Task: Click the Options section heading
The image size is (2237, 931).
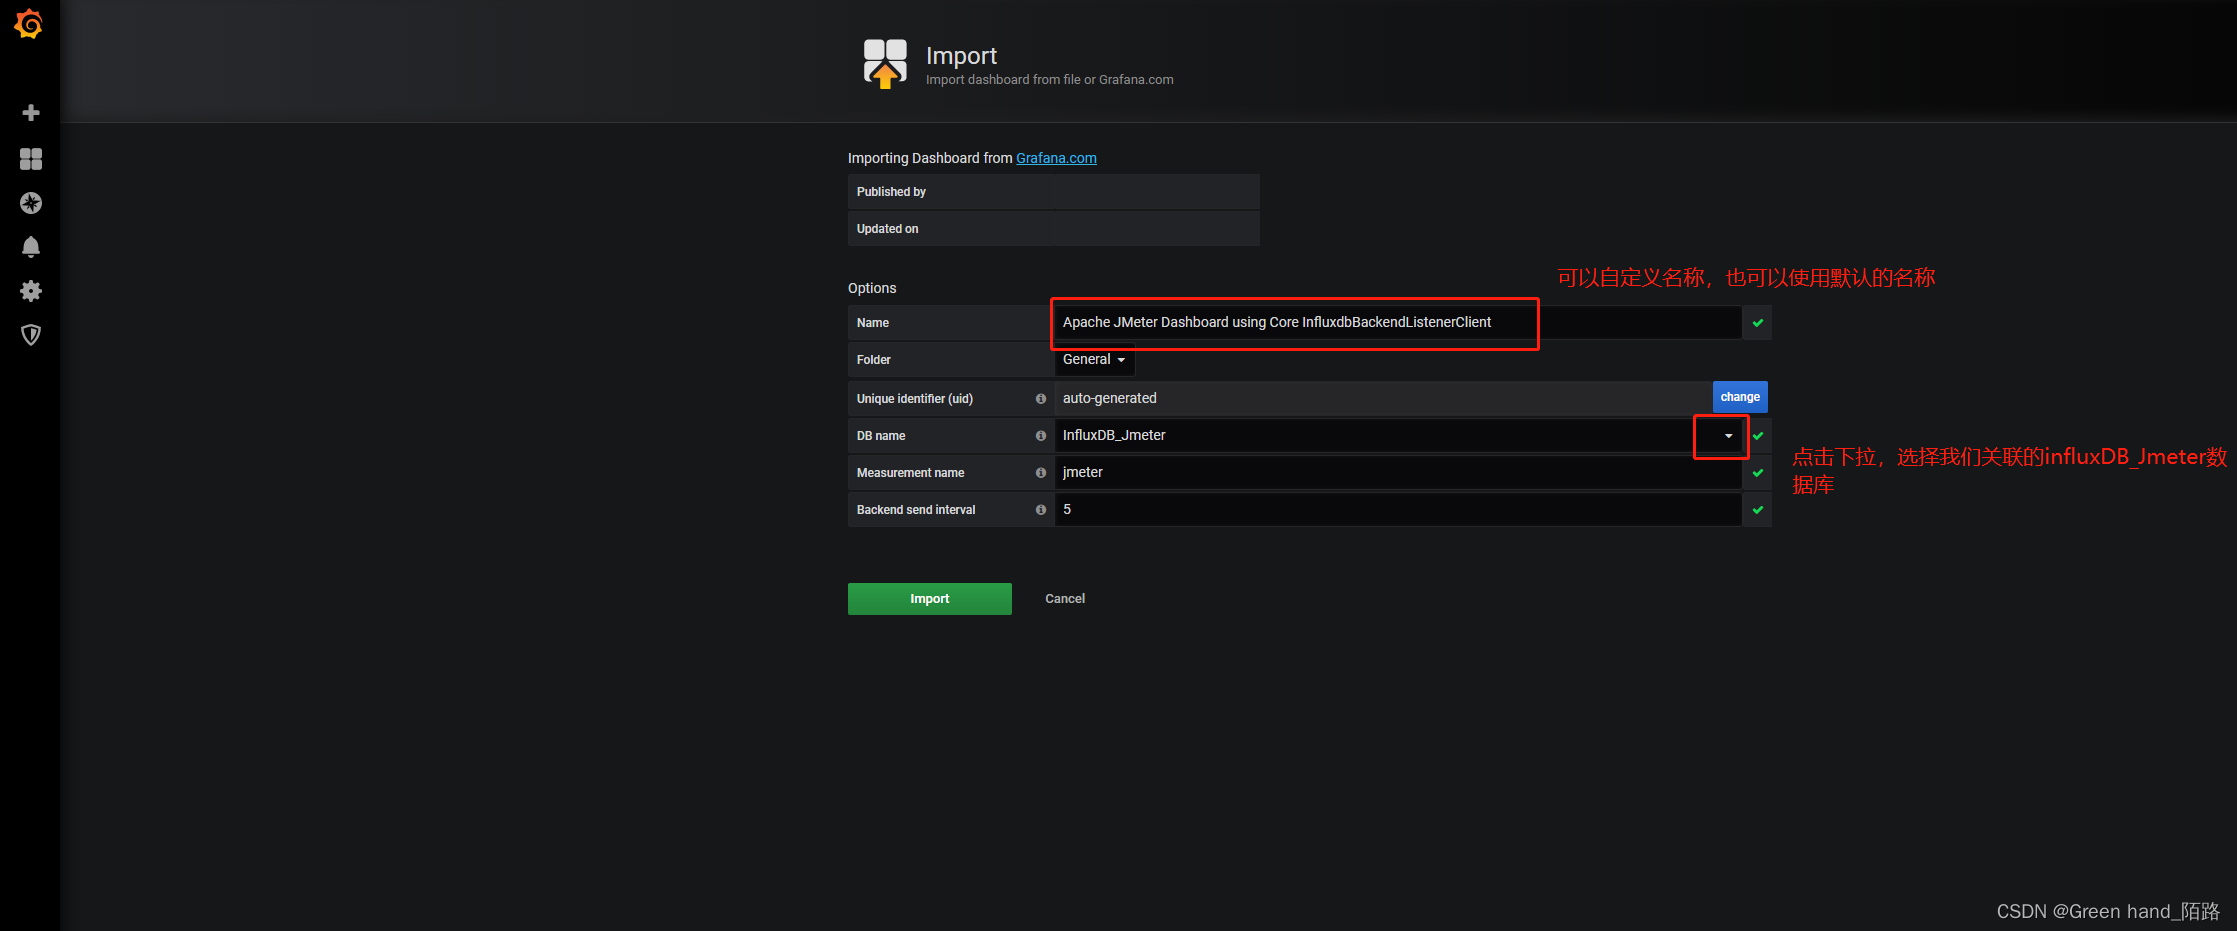Action: [872, 288]
